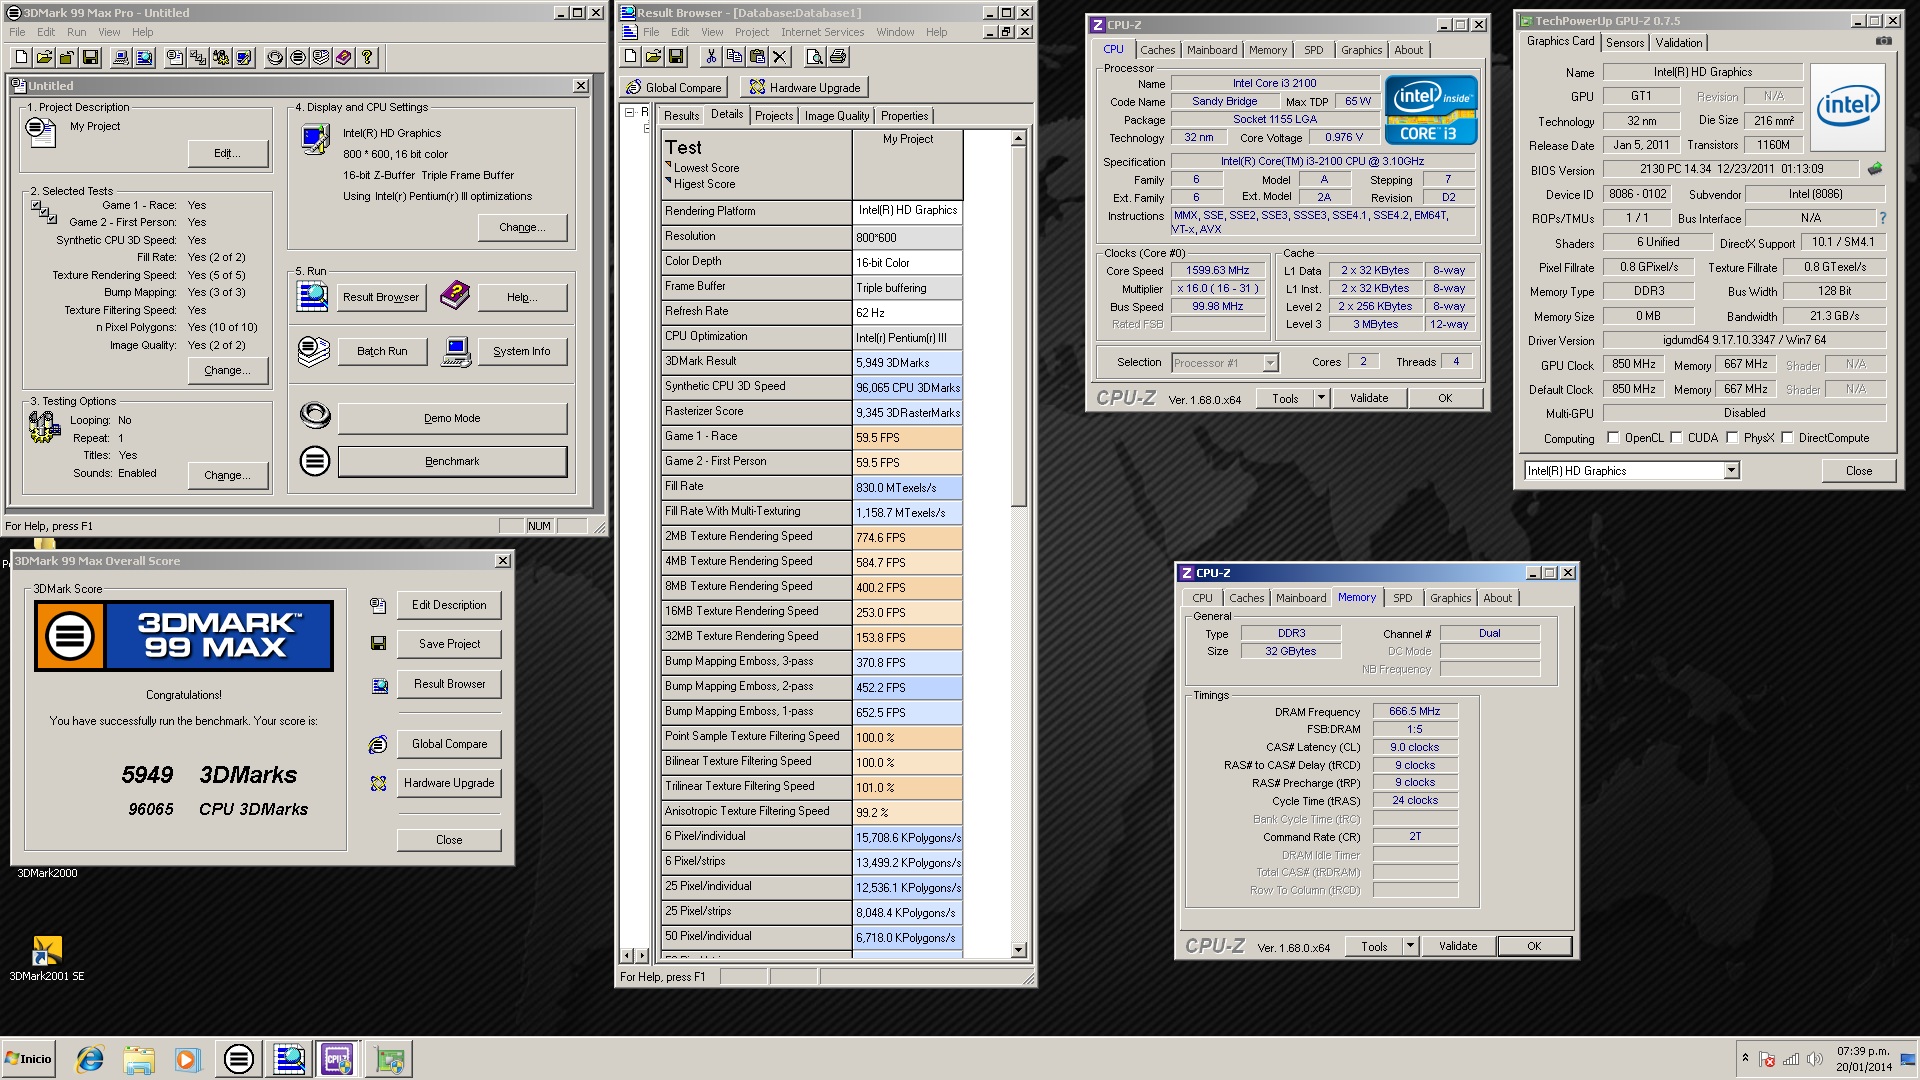
Task: Click GPU-Z camera screenshot icon
Action: point(1883,41)
